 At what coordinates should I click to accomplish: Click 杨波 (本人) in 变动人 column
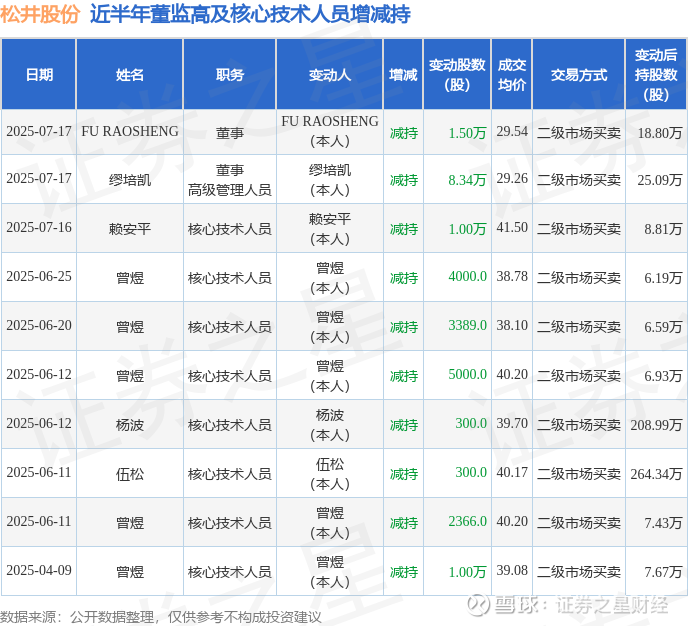click(330, 425)
